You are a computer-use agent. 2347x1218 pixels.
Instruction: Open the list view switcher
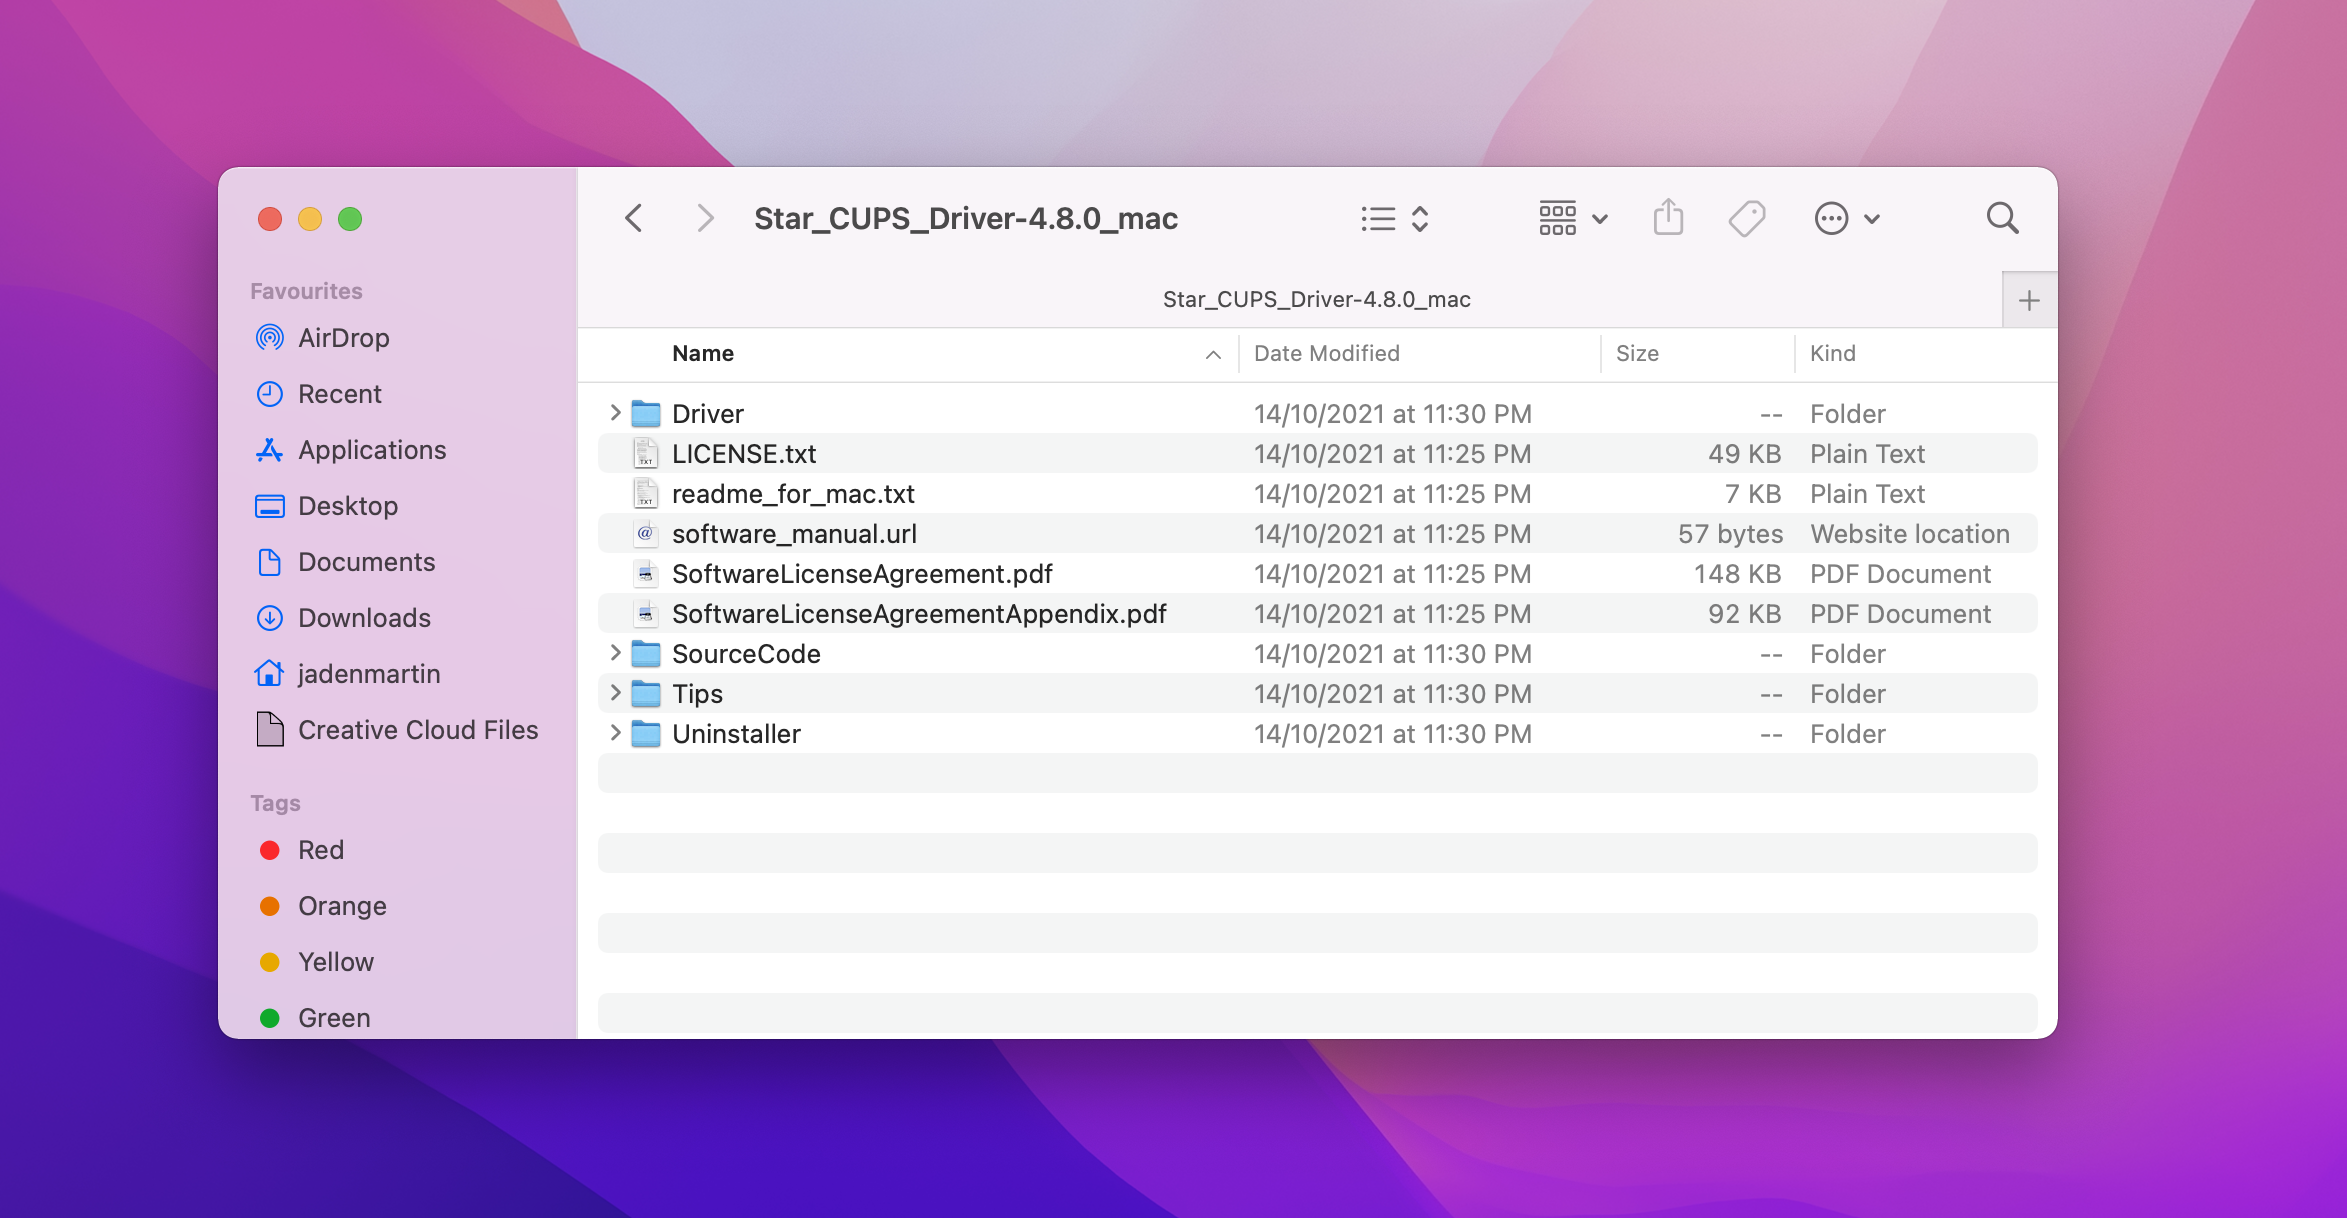[1394, 218]
